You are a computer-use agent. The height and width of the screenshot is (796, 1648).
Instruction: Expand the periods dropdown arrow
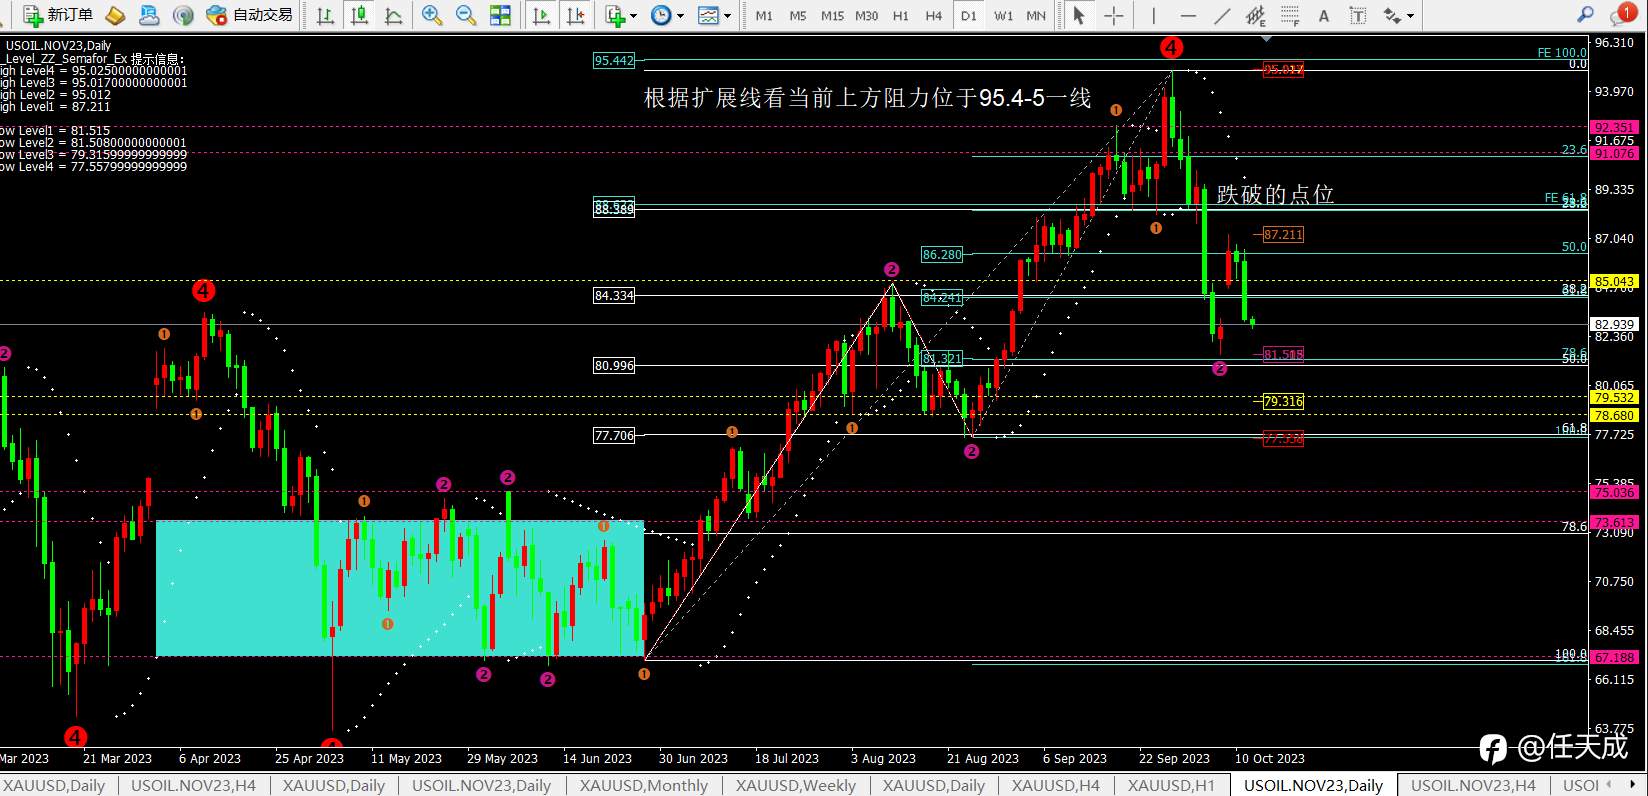pos(680,16)
